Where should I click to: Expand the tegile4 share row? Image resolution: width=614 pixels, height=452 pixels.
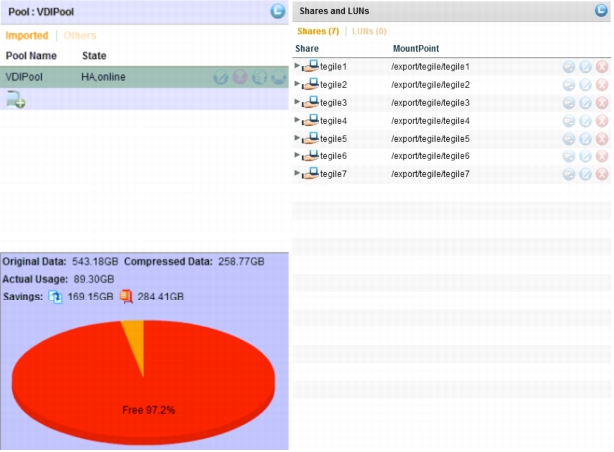coord(297,120)
